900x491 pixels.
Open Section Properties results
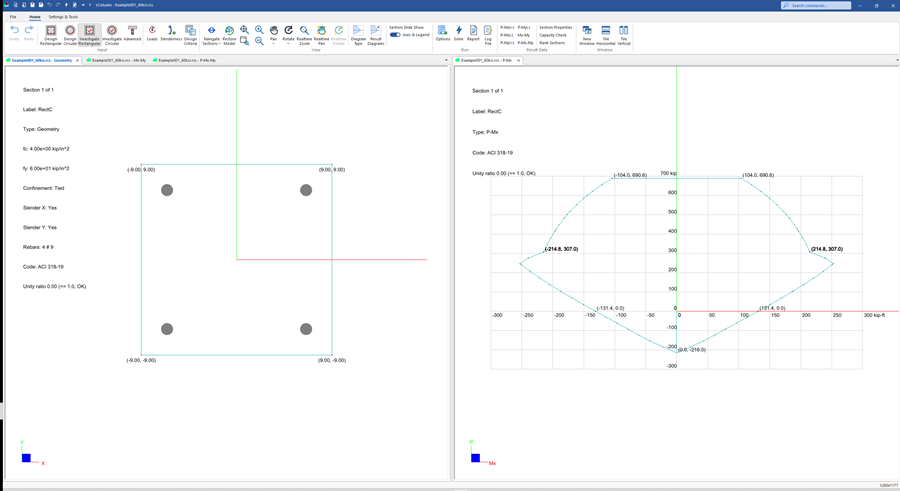tap(556, 28)
